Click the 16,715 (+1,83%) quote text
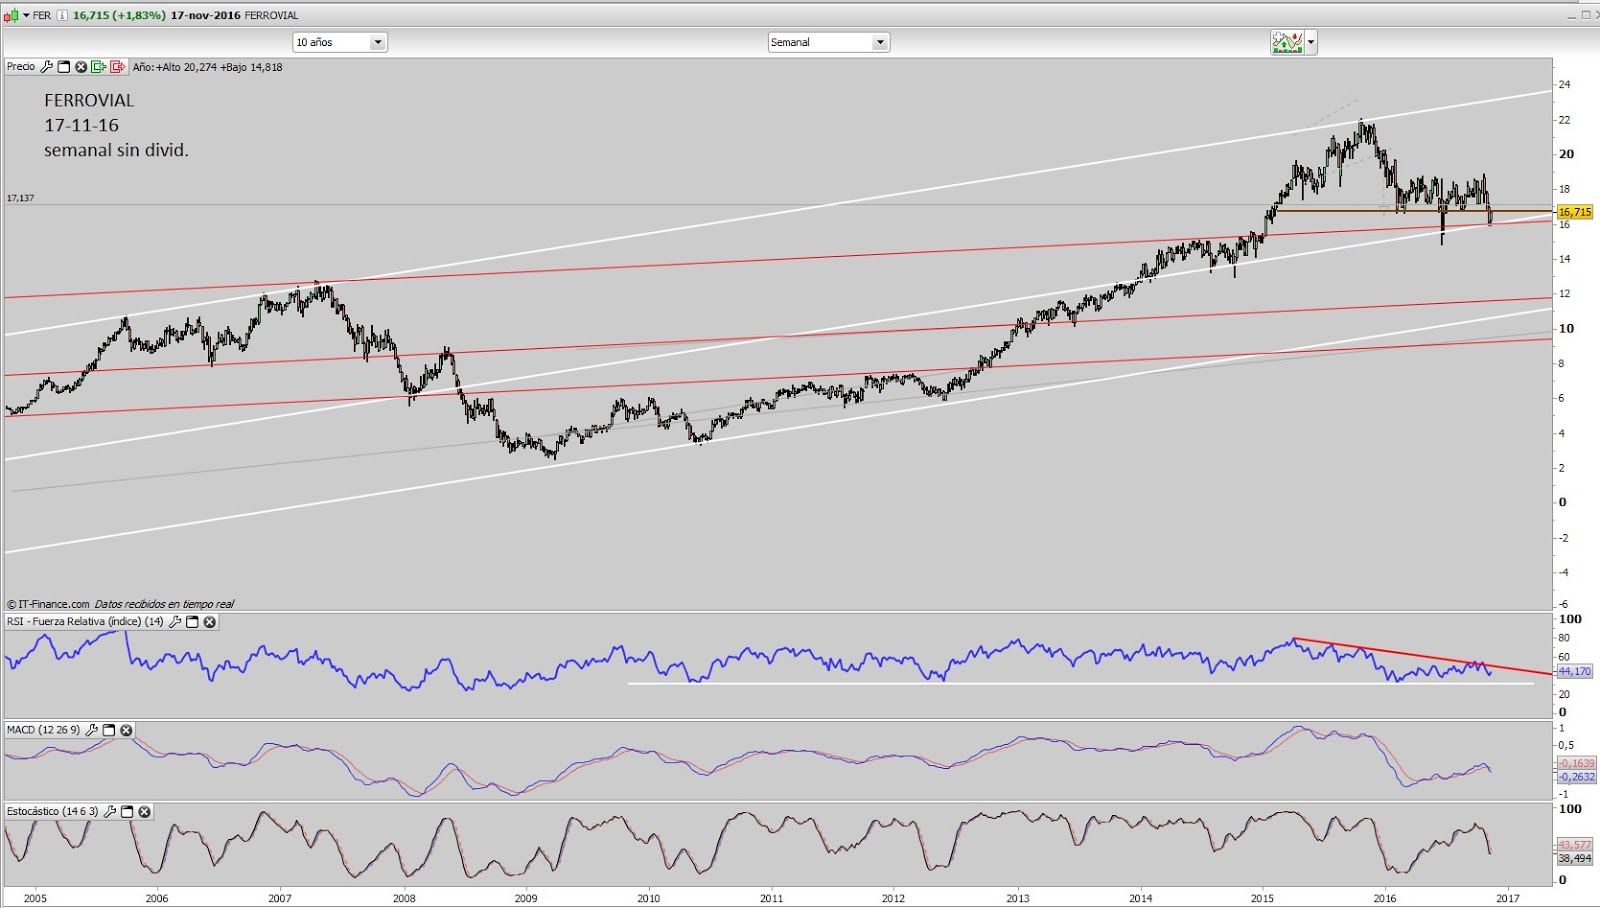 tap(119, 15)
